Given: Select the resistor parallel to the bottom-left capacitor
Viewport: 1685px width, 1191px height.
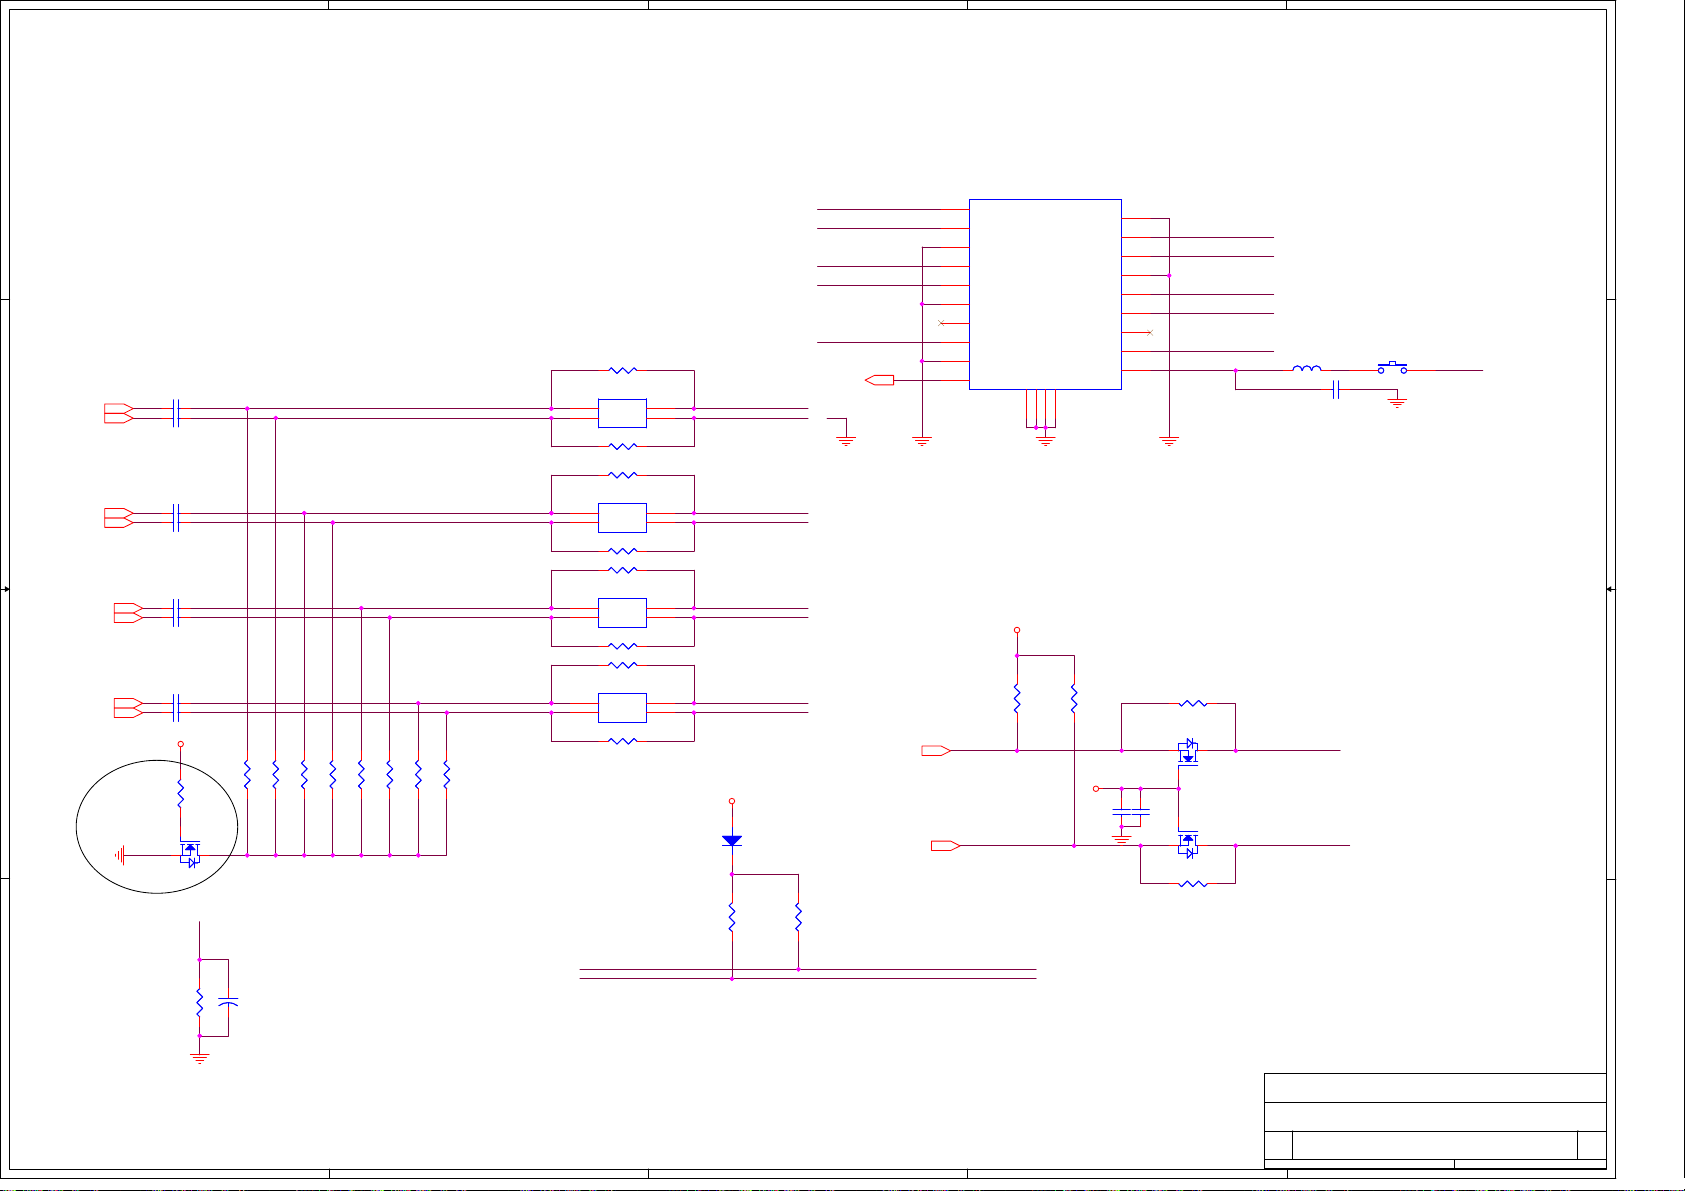Looking at the screenshot, I should click(200, 1001).
